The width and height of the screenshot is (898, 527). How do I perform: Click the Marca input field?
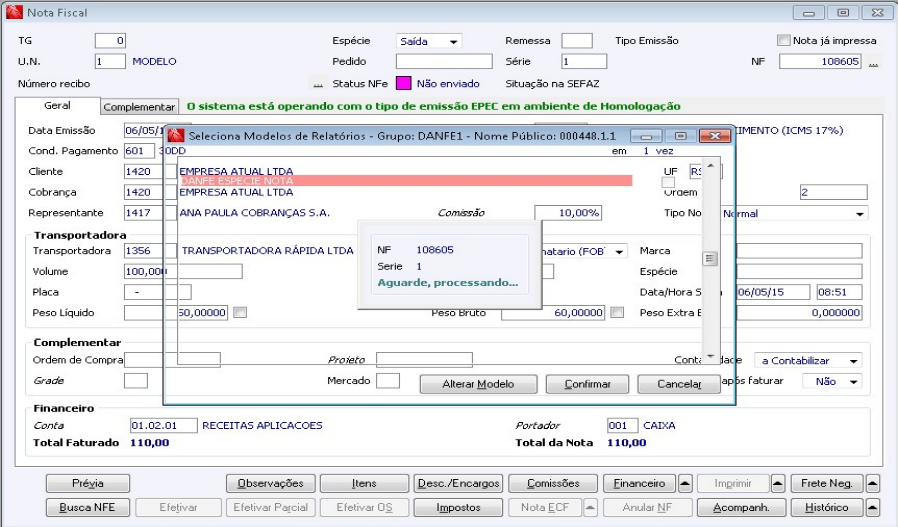[799, 250]
